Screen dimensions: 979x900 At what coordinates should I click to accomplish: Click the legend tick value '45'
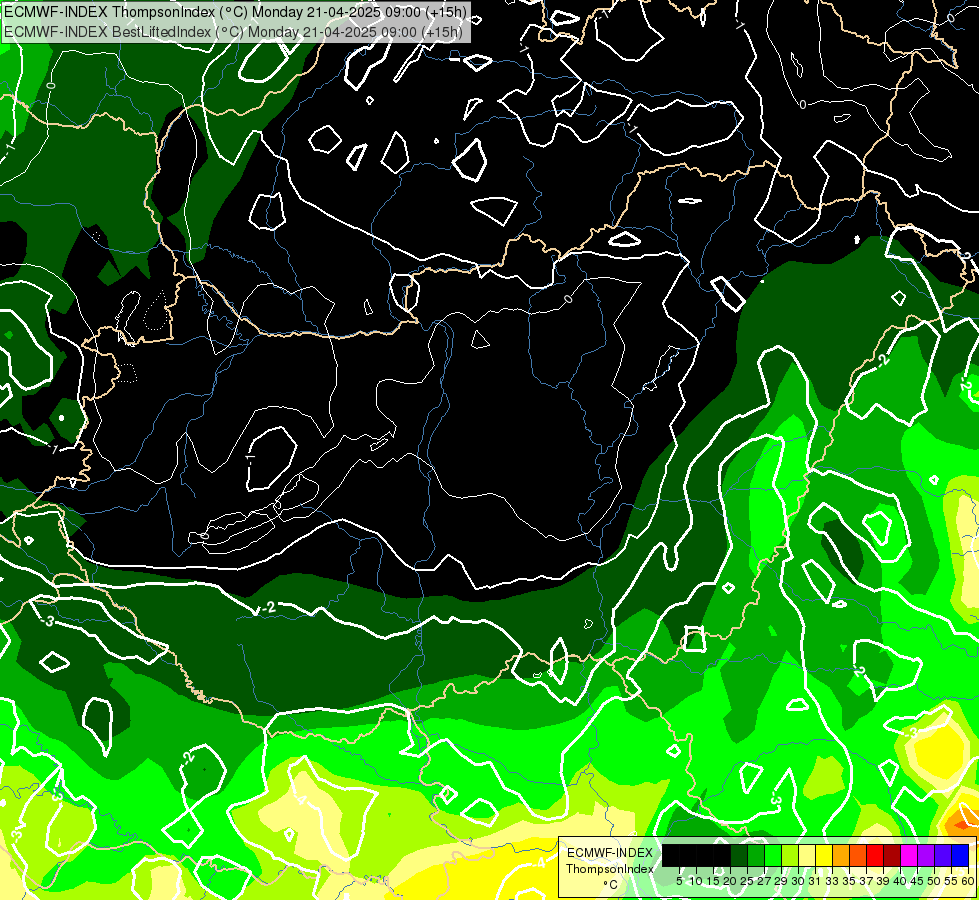point(918,881)
